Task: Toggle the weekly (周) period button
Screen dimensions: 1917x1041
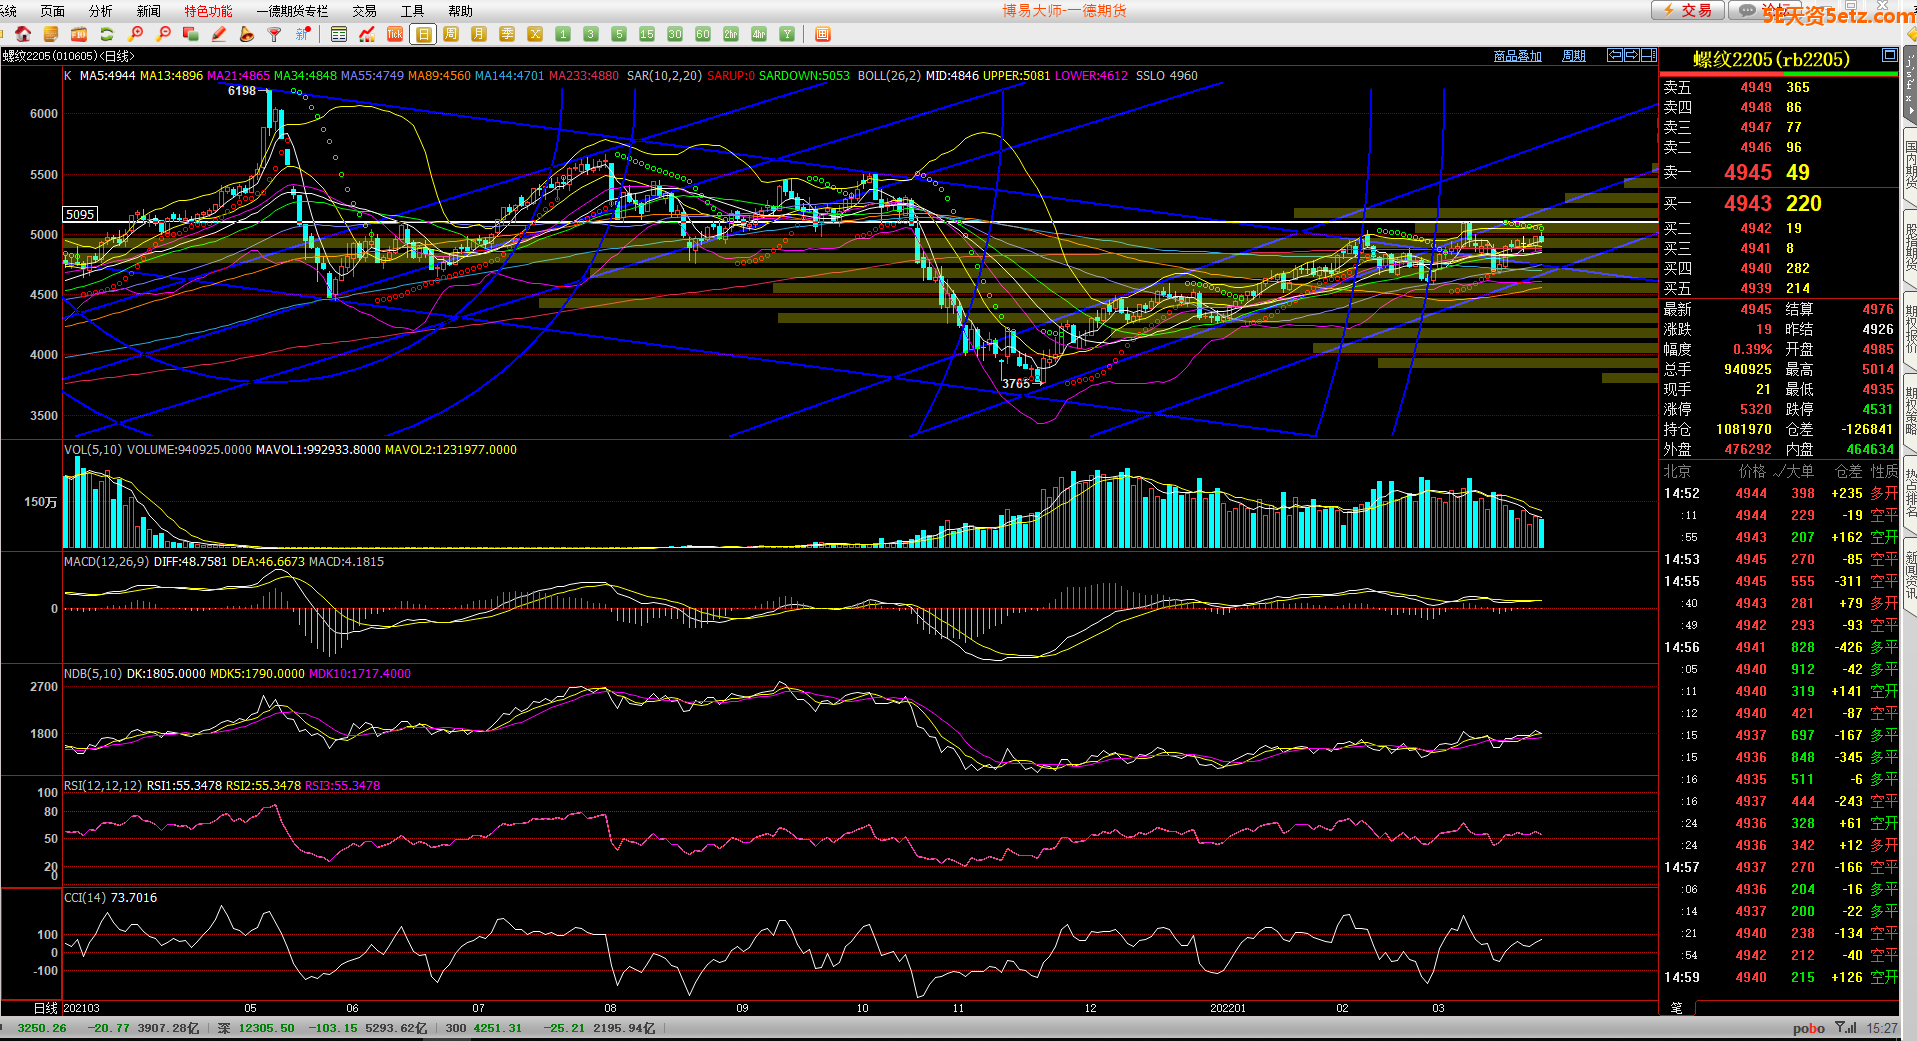Action: pos(451,34)
